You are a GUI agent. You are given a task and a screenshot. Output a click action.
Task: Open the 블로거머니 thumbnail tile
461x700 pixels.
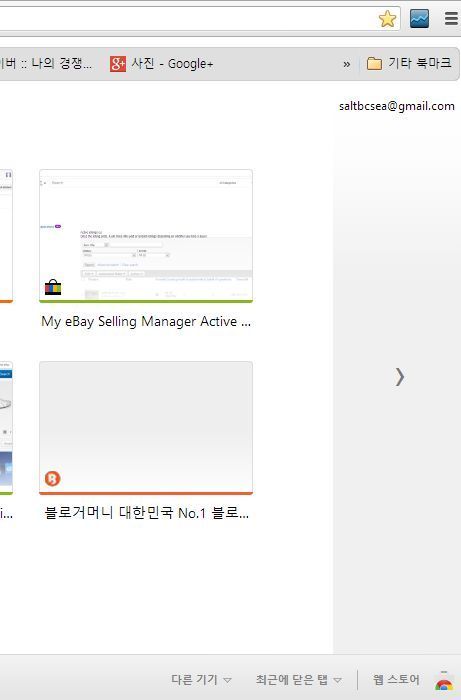pyautogui.click(x=146, y=428)
